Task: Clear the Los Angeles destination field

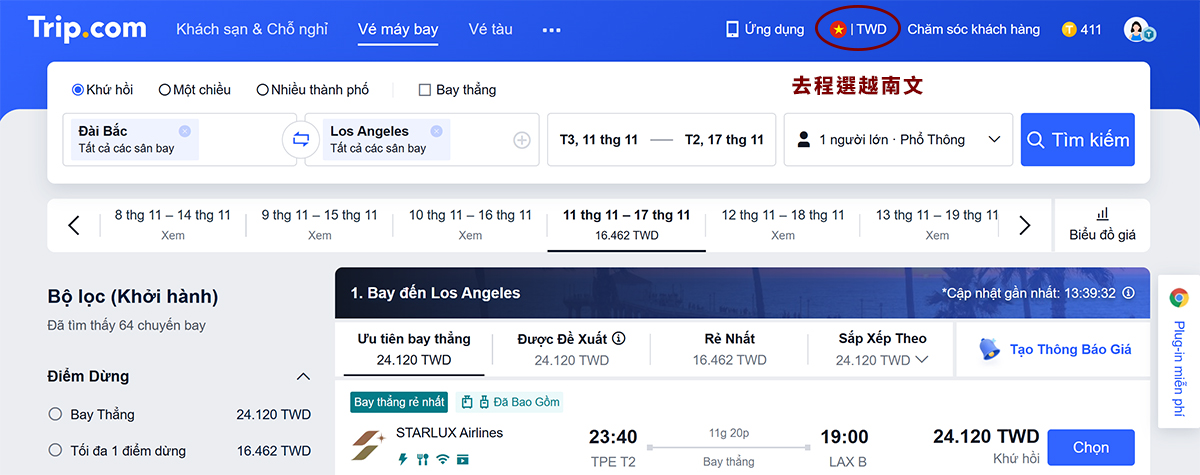Action: pos(436,131)
